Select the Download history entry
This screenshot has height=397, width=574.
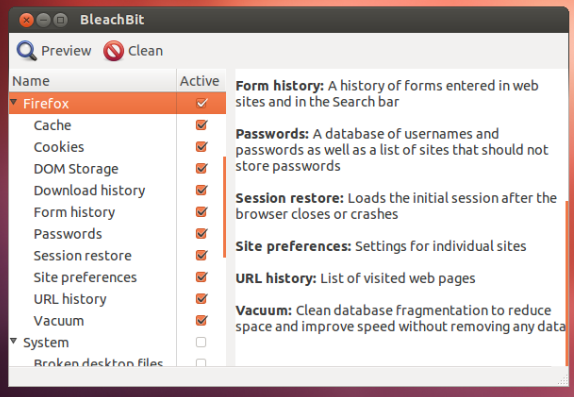point(89,190)
